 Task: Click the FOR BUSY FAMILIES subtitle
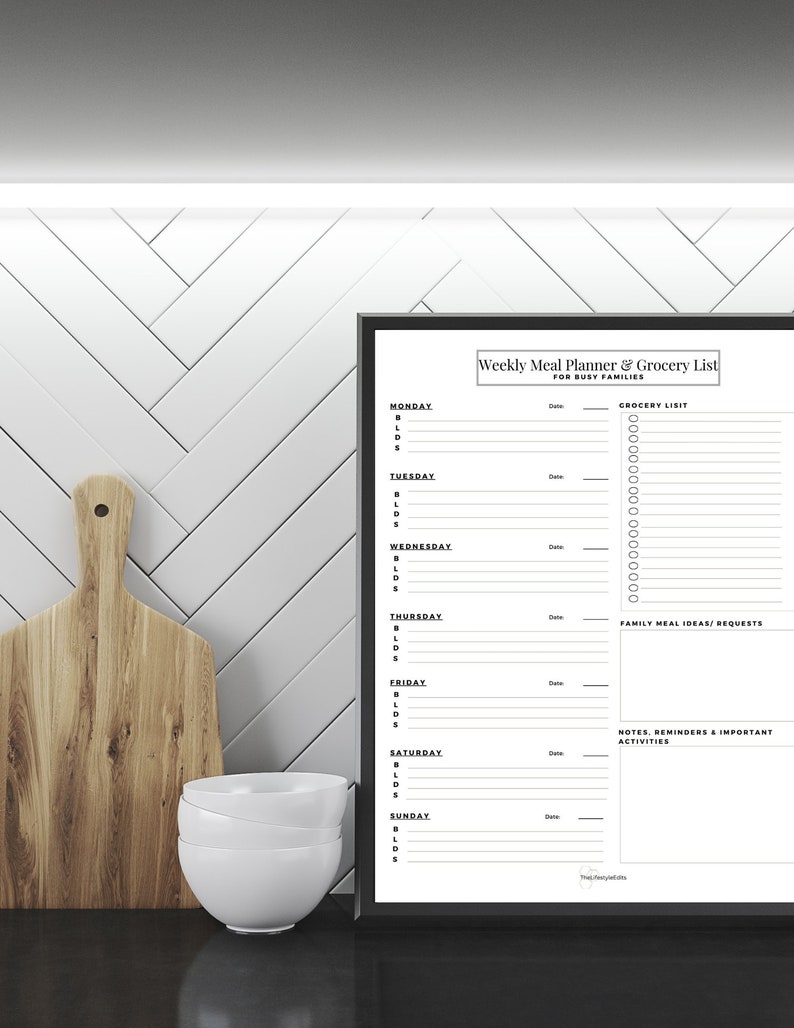point(598,377)
